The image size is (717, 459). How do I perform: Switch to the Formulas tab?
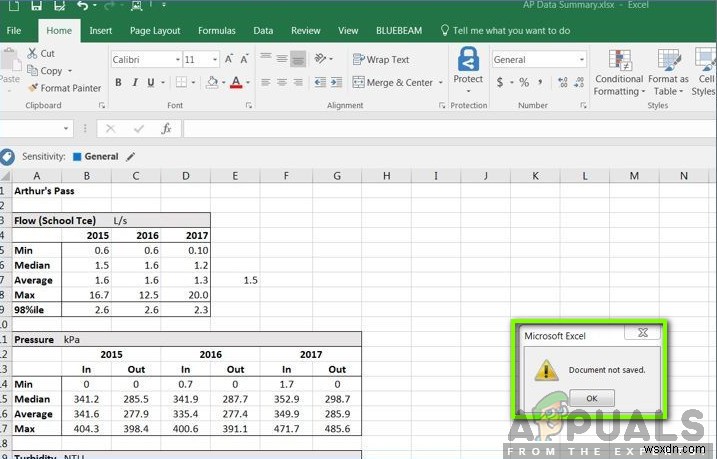click(217, 31)
